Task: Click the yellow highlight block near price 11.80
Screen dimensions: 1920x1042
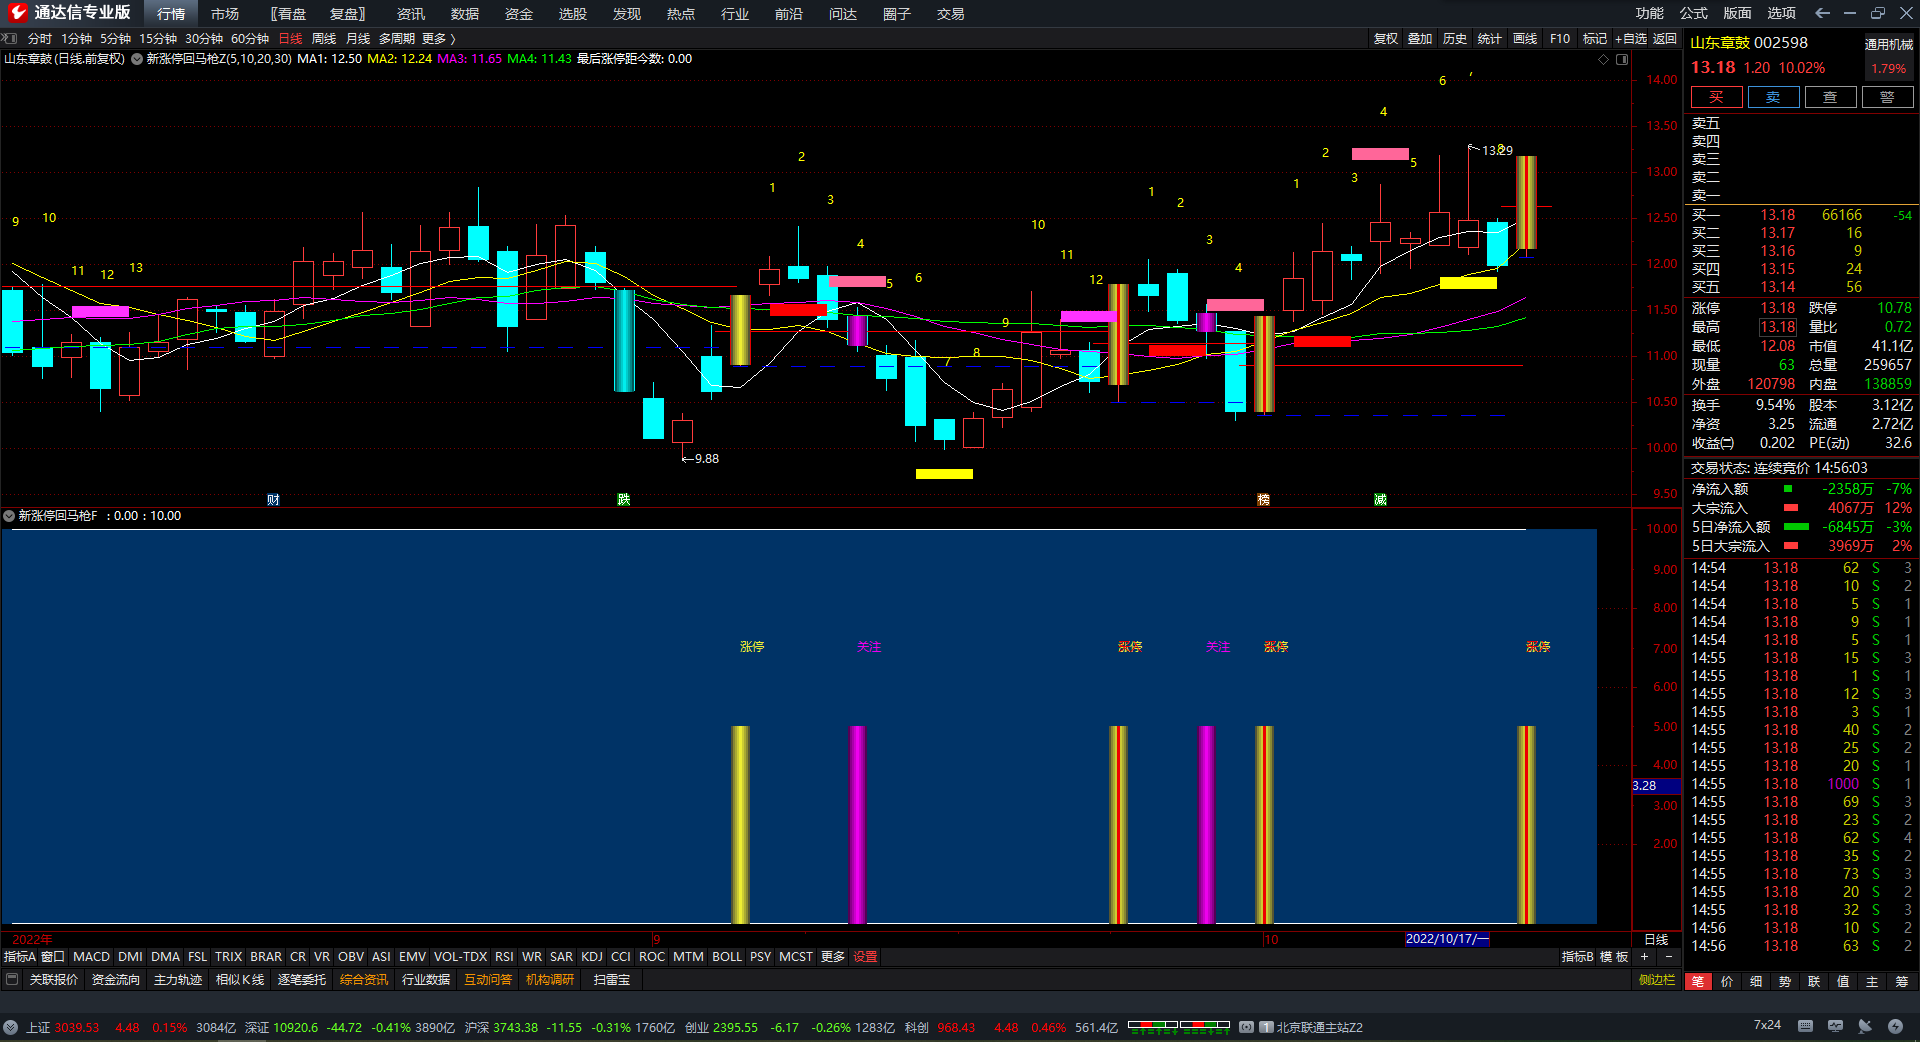Action: 1468,283
